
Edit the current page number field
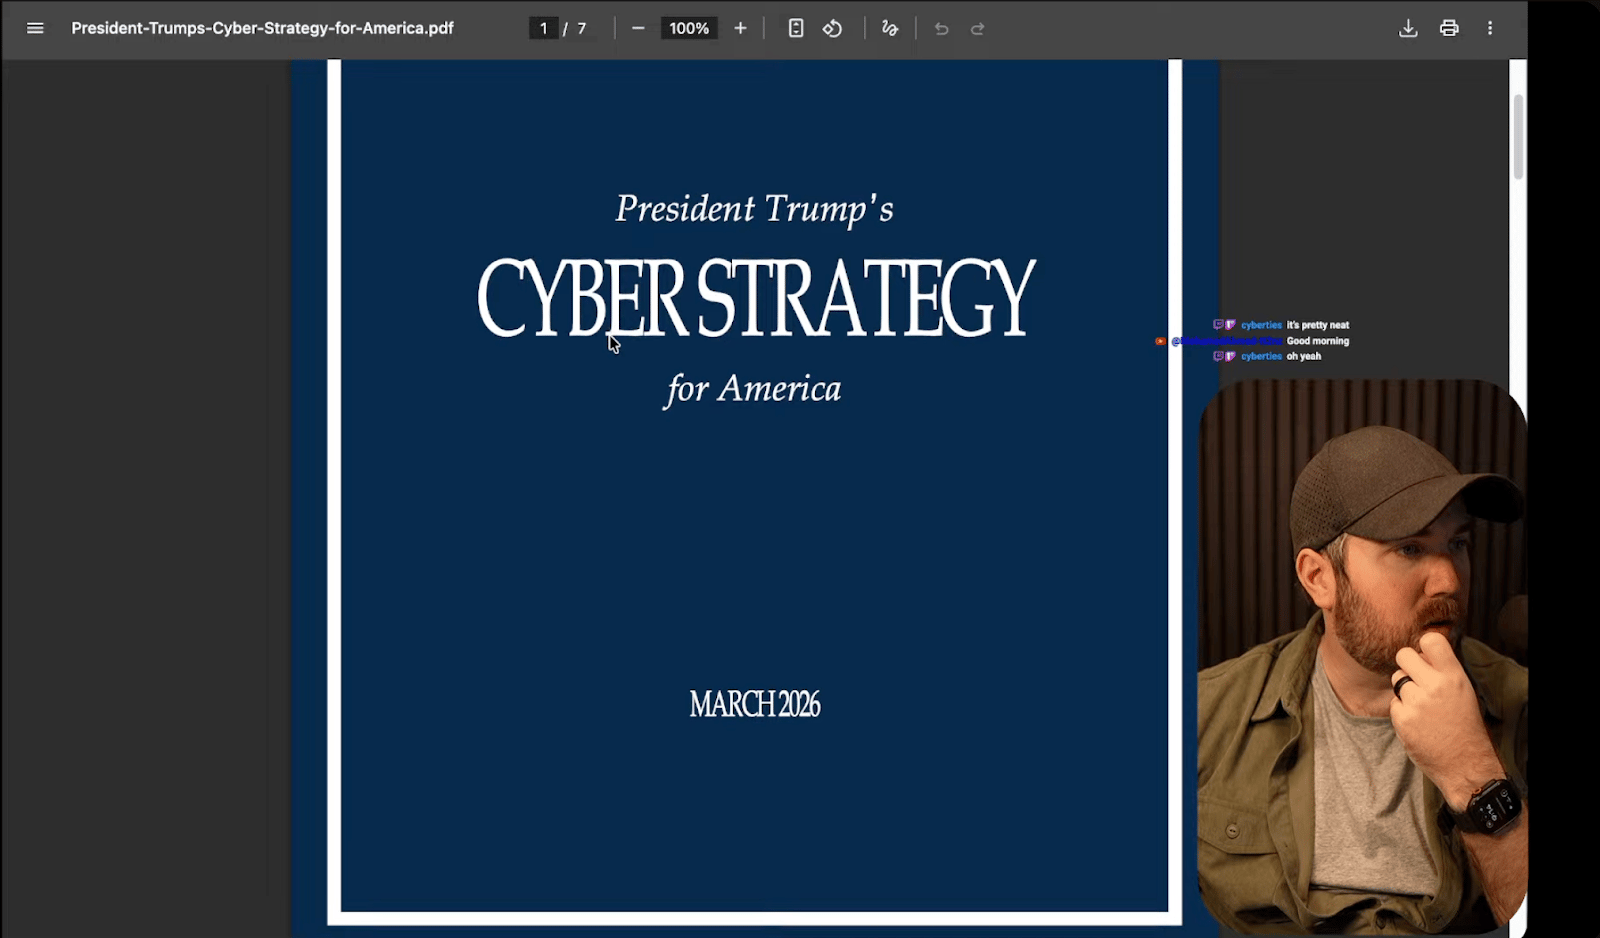pyautogui.click(x=543, y=28)
